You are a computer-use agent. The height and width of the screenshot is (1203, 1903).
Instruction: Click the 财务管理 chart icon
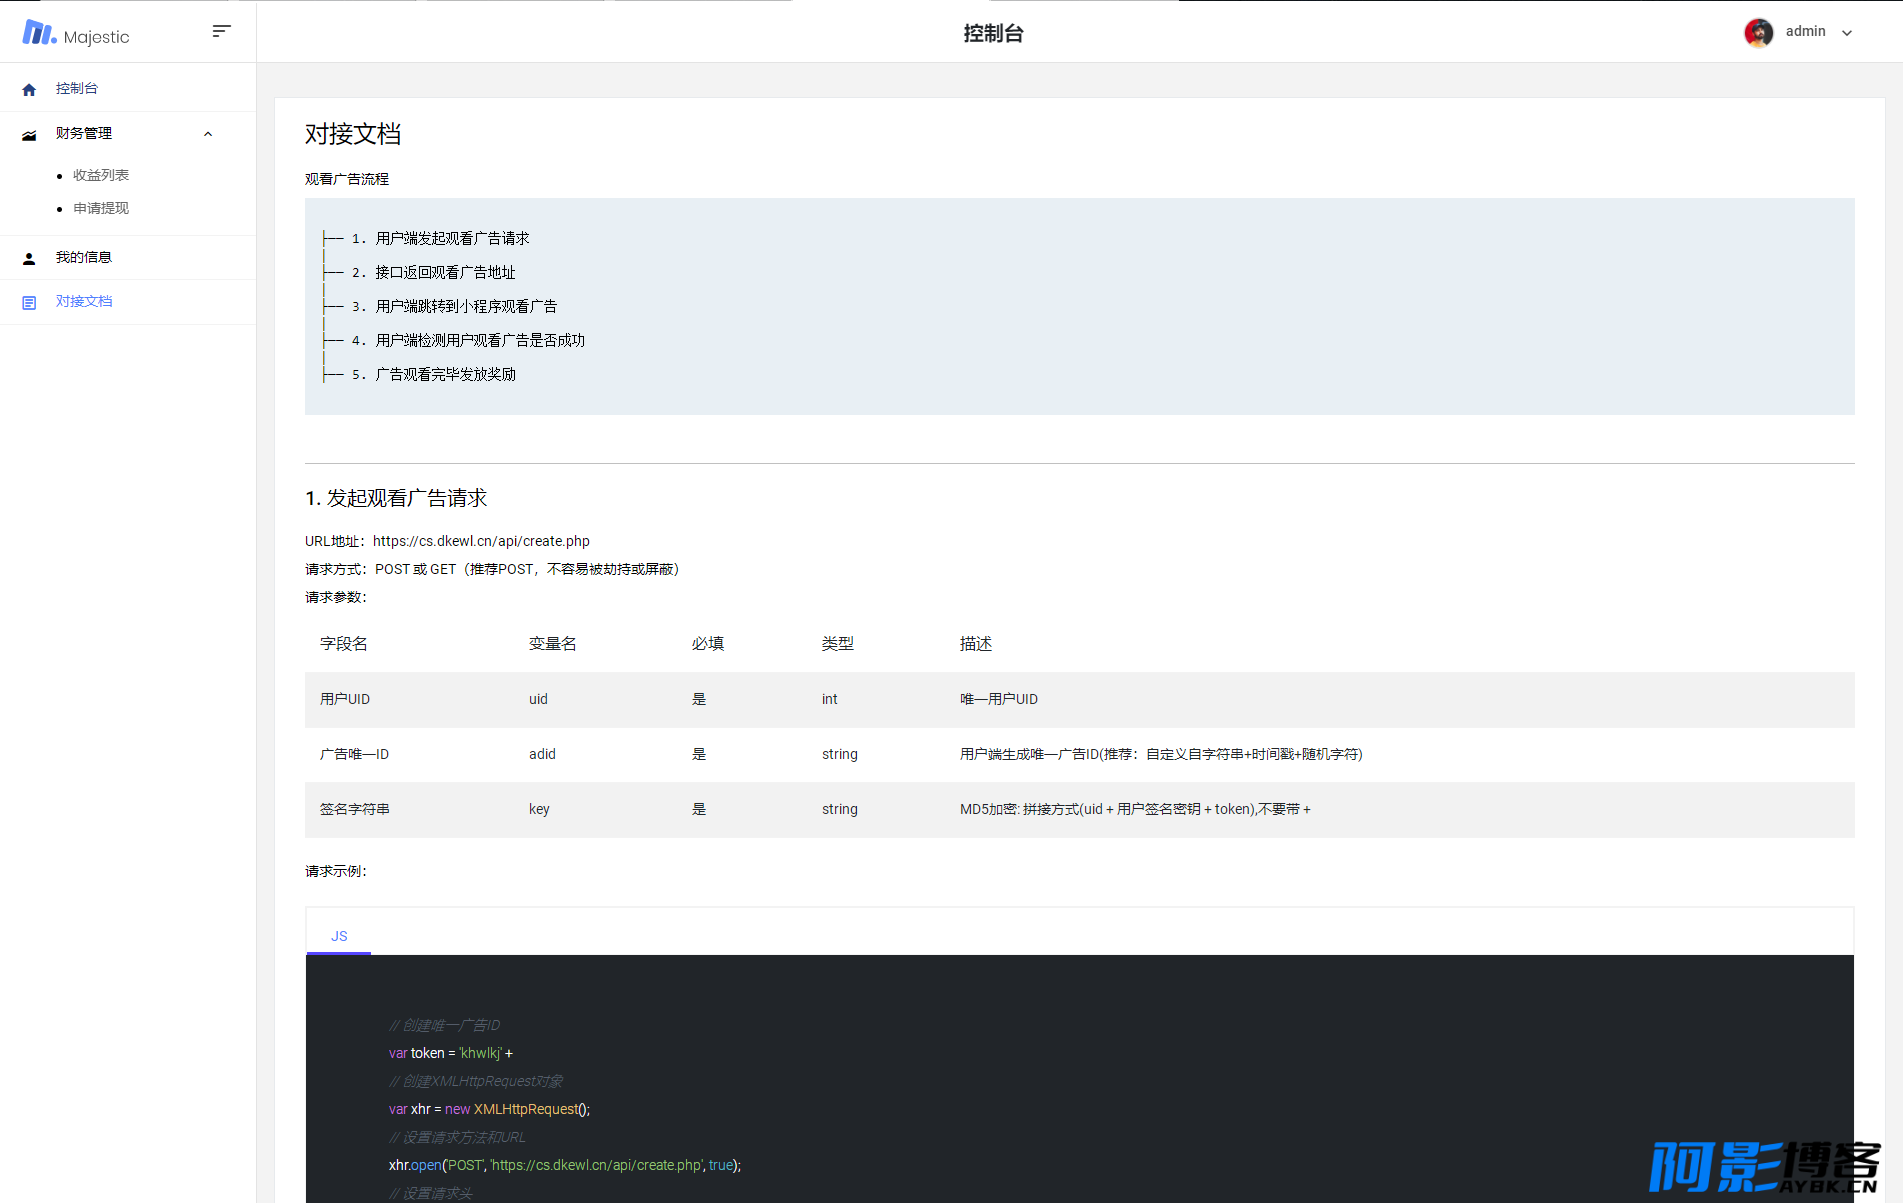click(29, 135)
